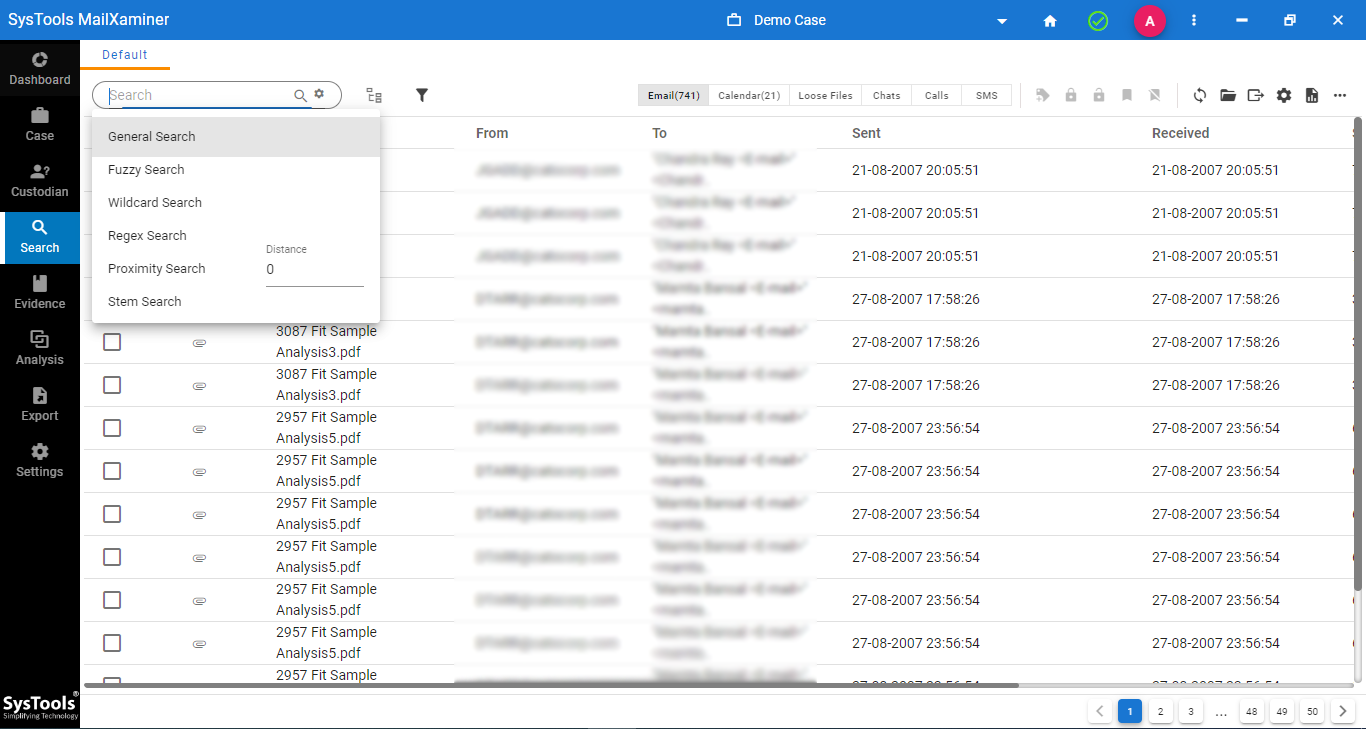Focus the Search text field

point(198,95)
